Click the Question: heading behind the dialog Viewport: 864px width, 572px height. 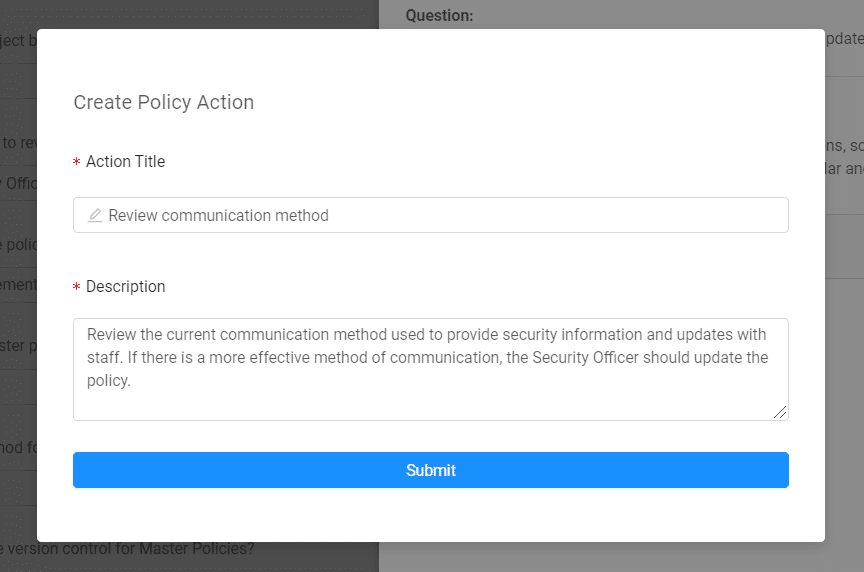439,15
